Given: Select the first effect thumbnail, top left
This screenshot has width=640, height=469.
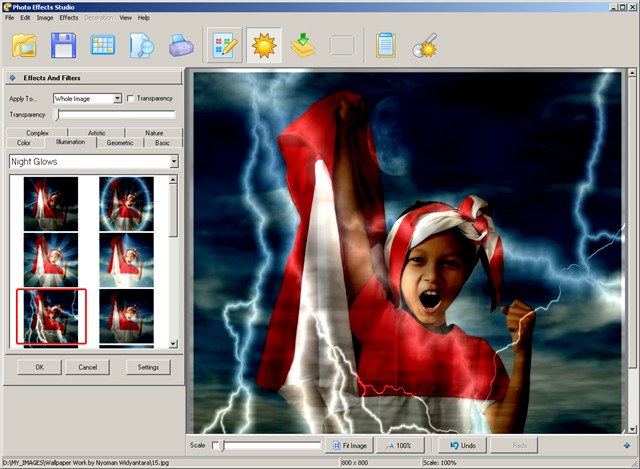Looking at the screenshot, I should [51, 204].
